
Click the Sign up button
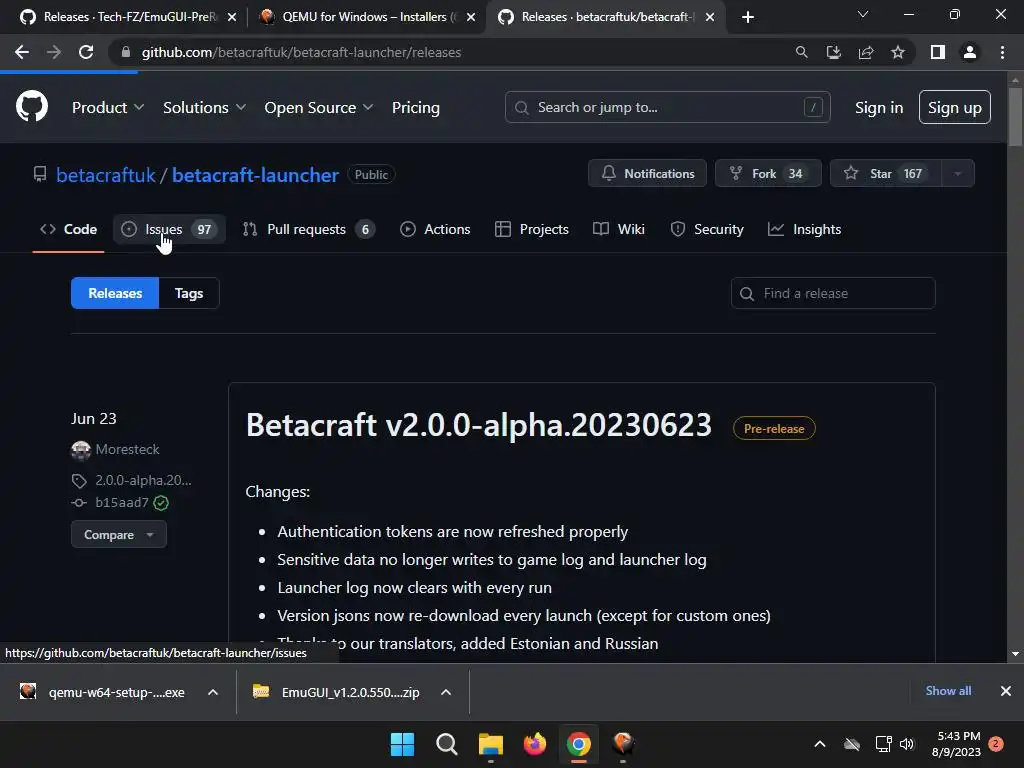point(954,107)
